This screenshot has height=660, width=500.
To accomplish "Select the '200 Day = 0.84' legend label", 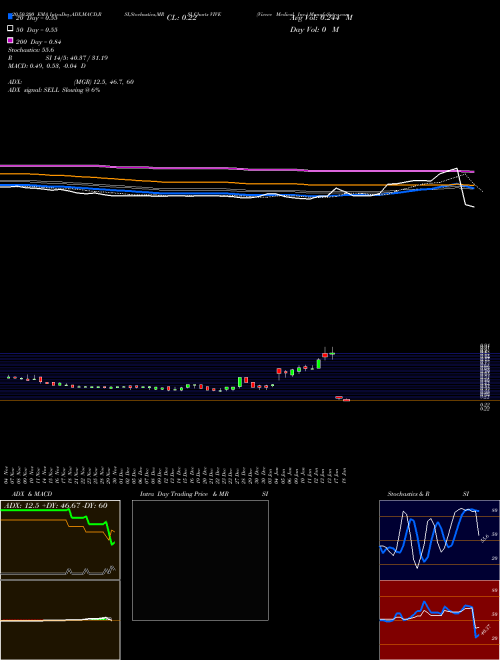I will point(38,42).
